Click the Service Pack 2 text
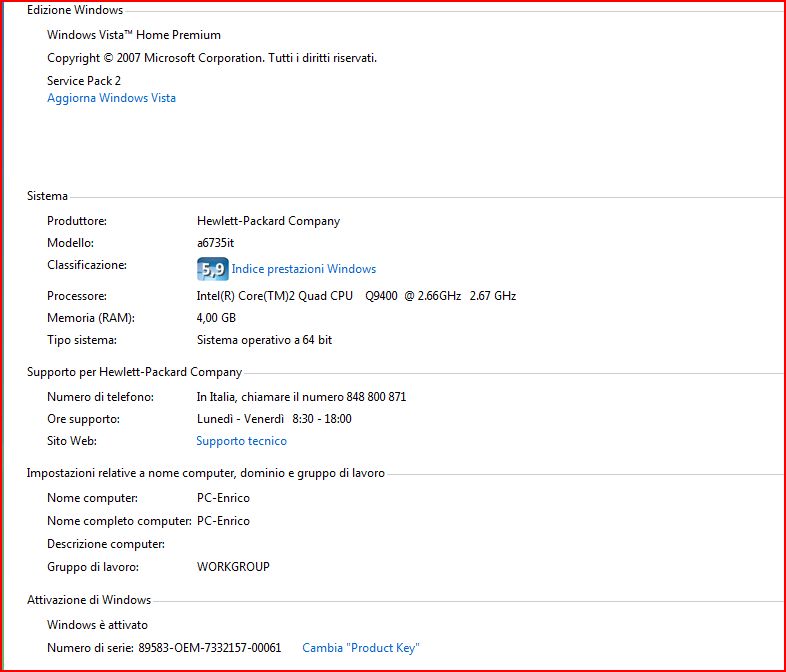786x672 pixels. (84, 81)
